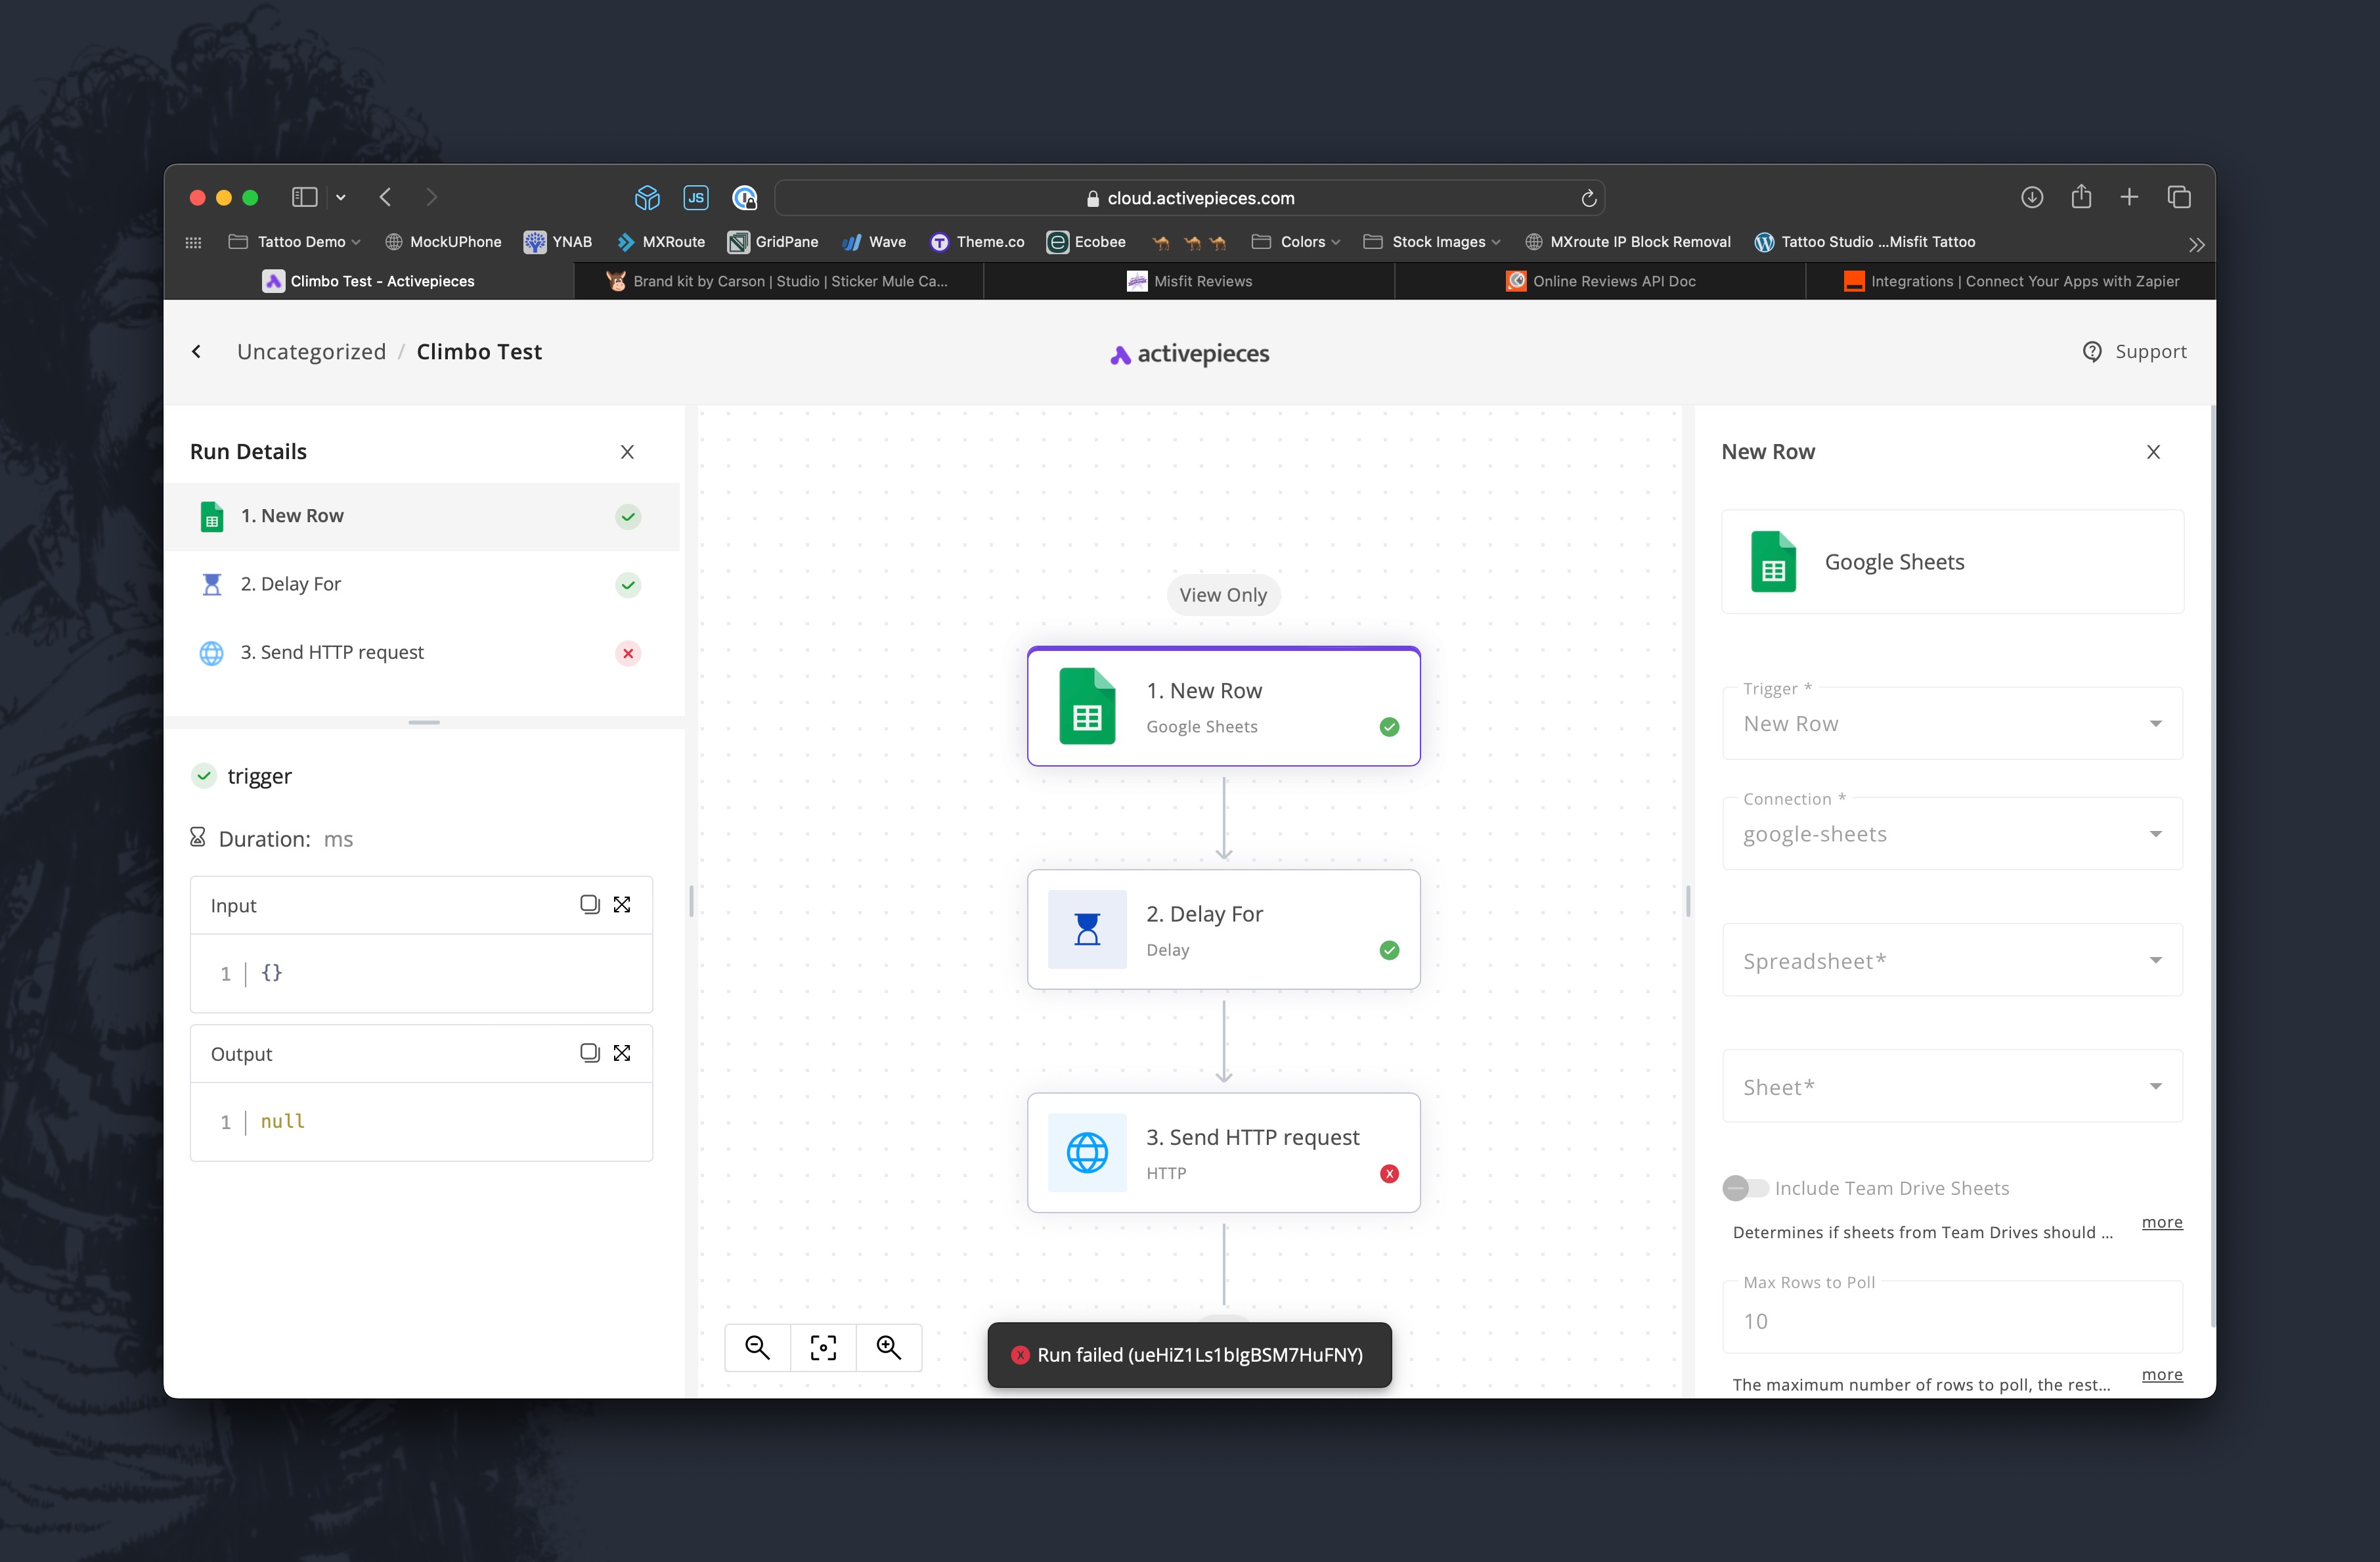Click the Max Rows to Poll field
Image resolution: width=2380 pixels, height=1562 pixels.
tap(1951, 1321)
